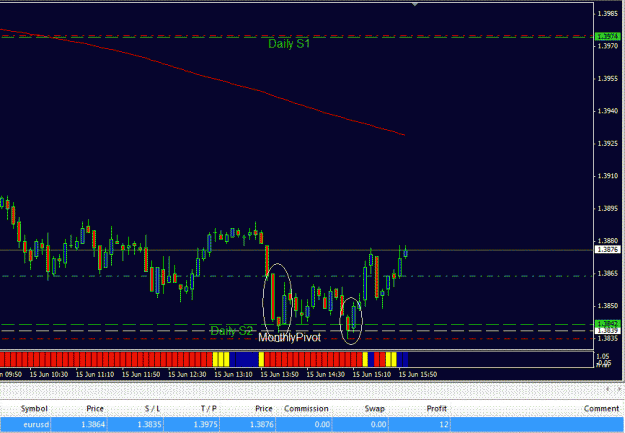
Task: Select the "Daily S1" pivot label
Action: click(x=289, y=44)
